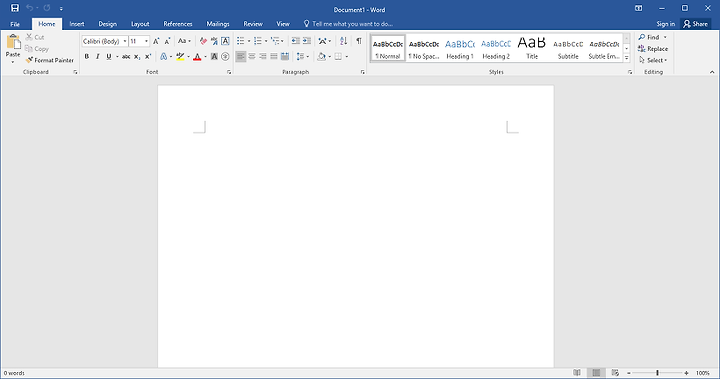Viewport: 720px width, 379px height.
Task: Open line and paragraph spacing dropdown
Action: 308,57
